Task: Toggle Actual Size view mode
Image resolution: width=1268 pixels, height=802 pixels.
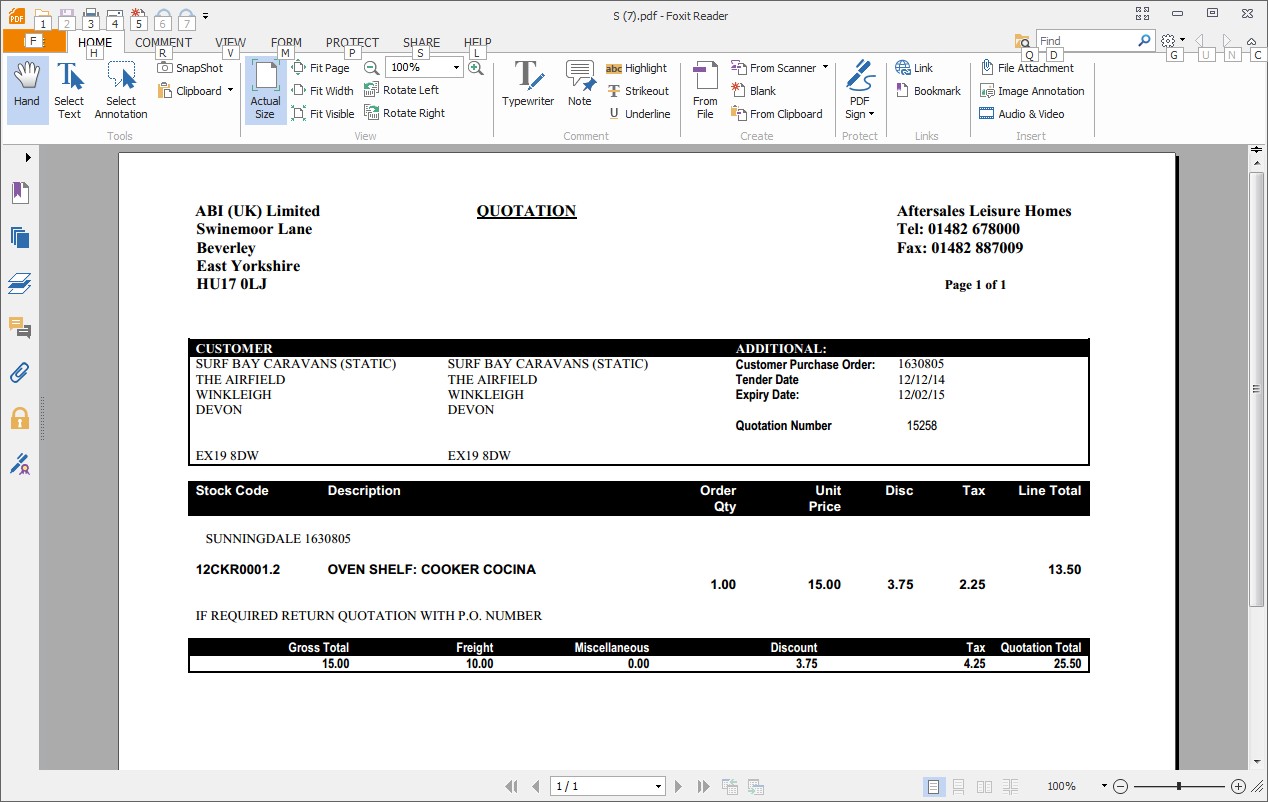Action: pyautogui.click(x=265, y=90)
